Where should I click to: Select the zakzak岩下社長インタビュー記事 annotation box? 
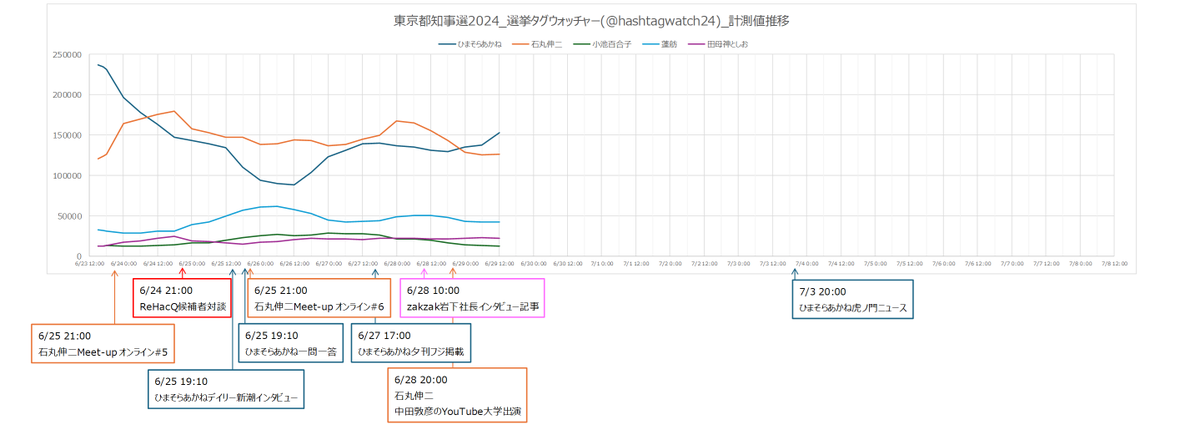472,298
